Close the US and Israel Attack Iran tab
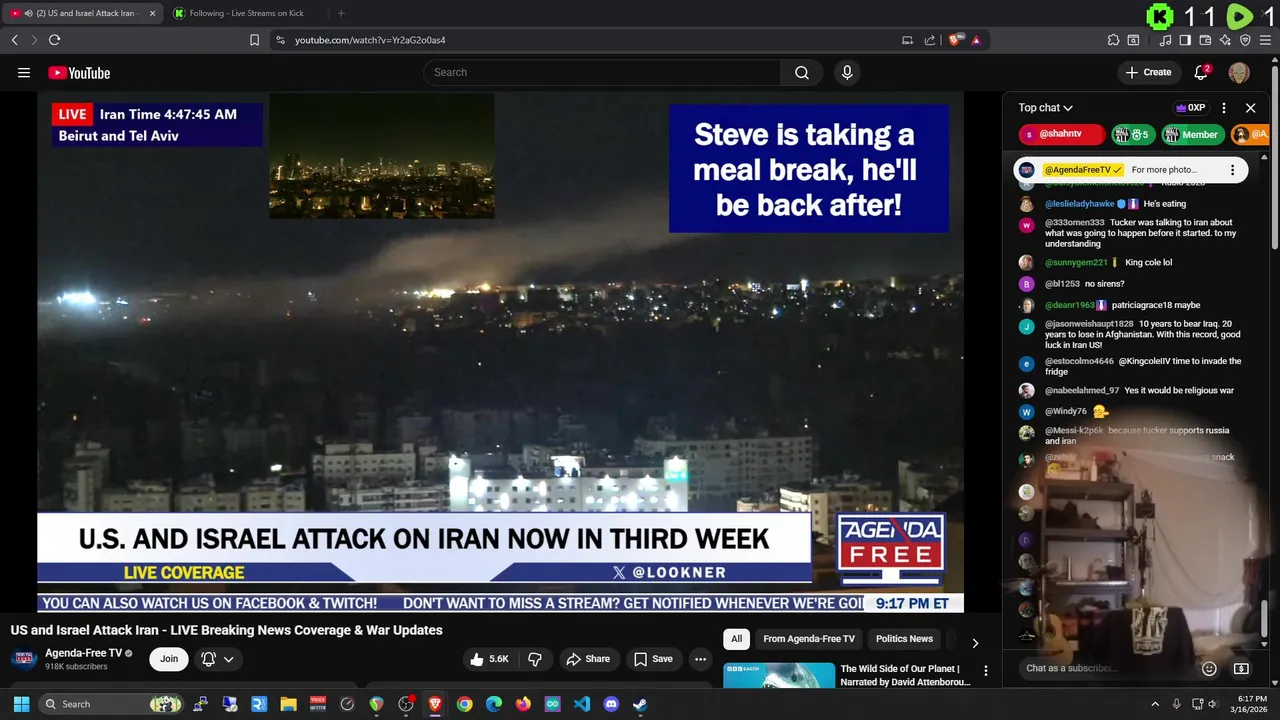This screenshot has height=720, width=1280. (x=152, y=13)
